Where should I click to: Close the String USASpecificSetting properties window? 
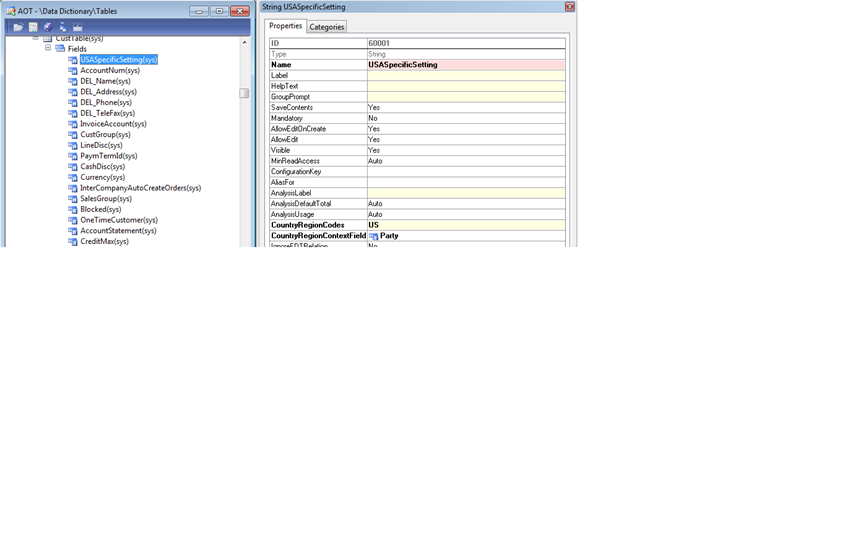coord(570,7)
